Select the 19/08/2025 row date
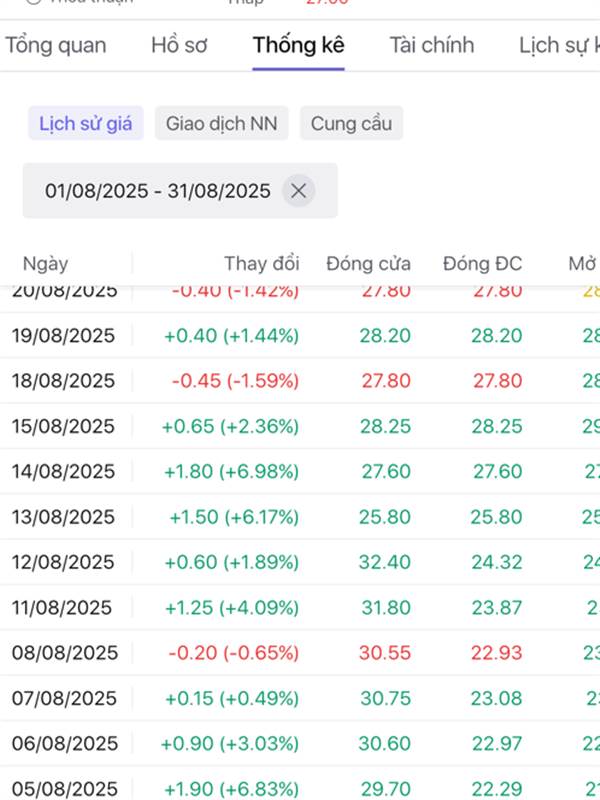The width and height of the screenshot is (600, 800). point(63,336)
